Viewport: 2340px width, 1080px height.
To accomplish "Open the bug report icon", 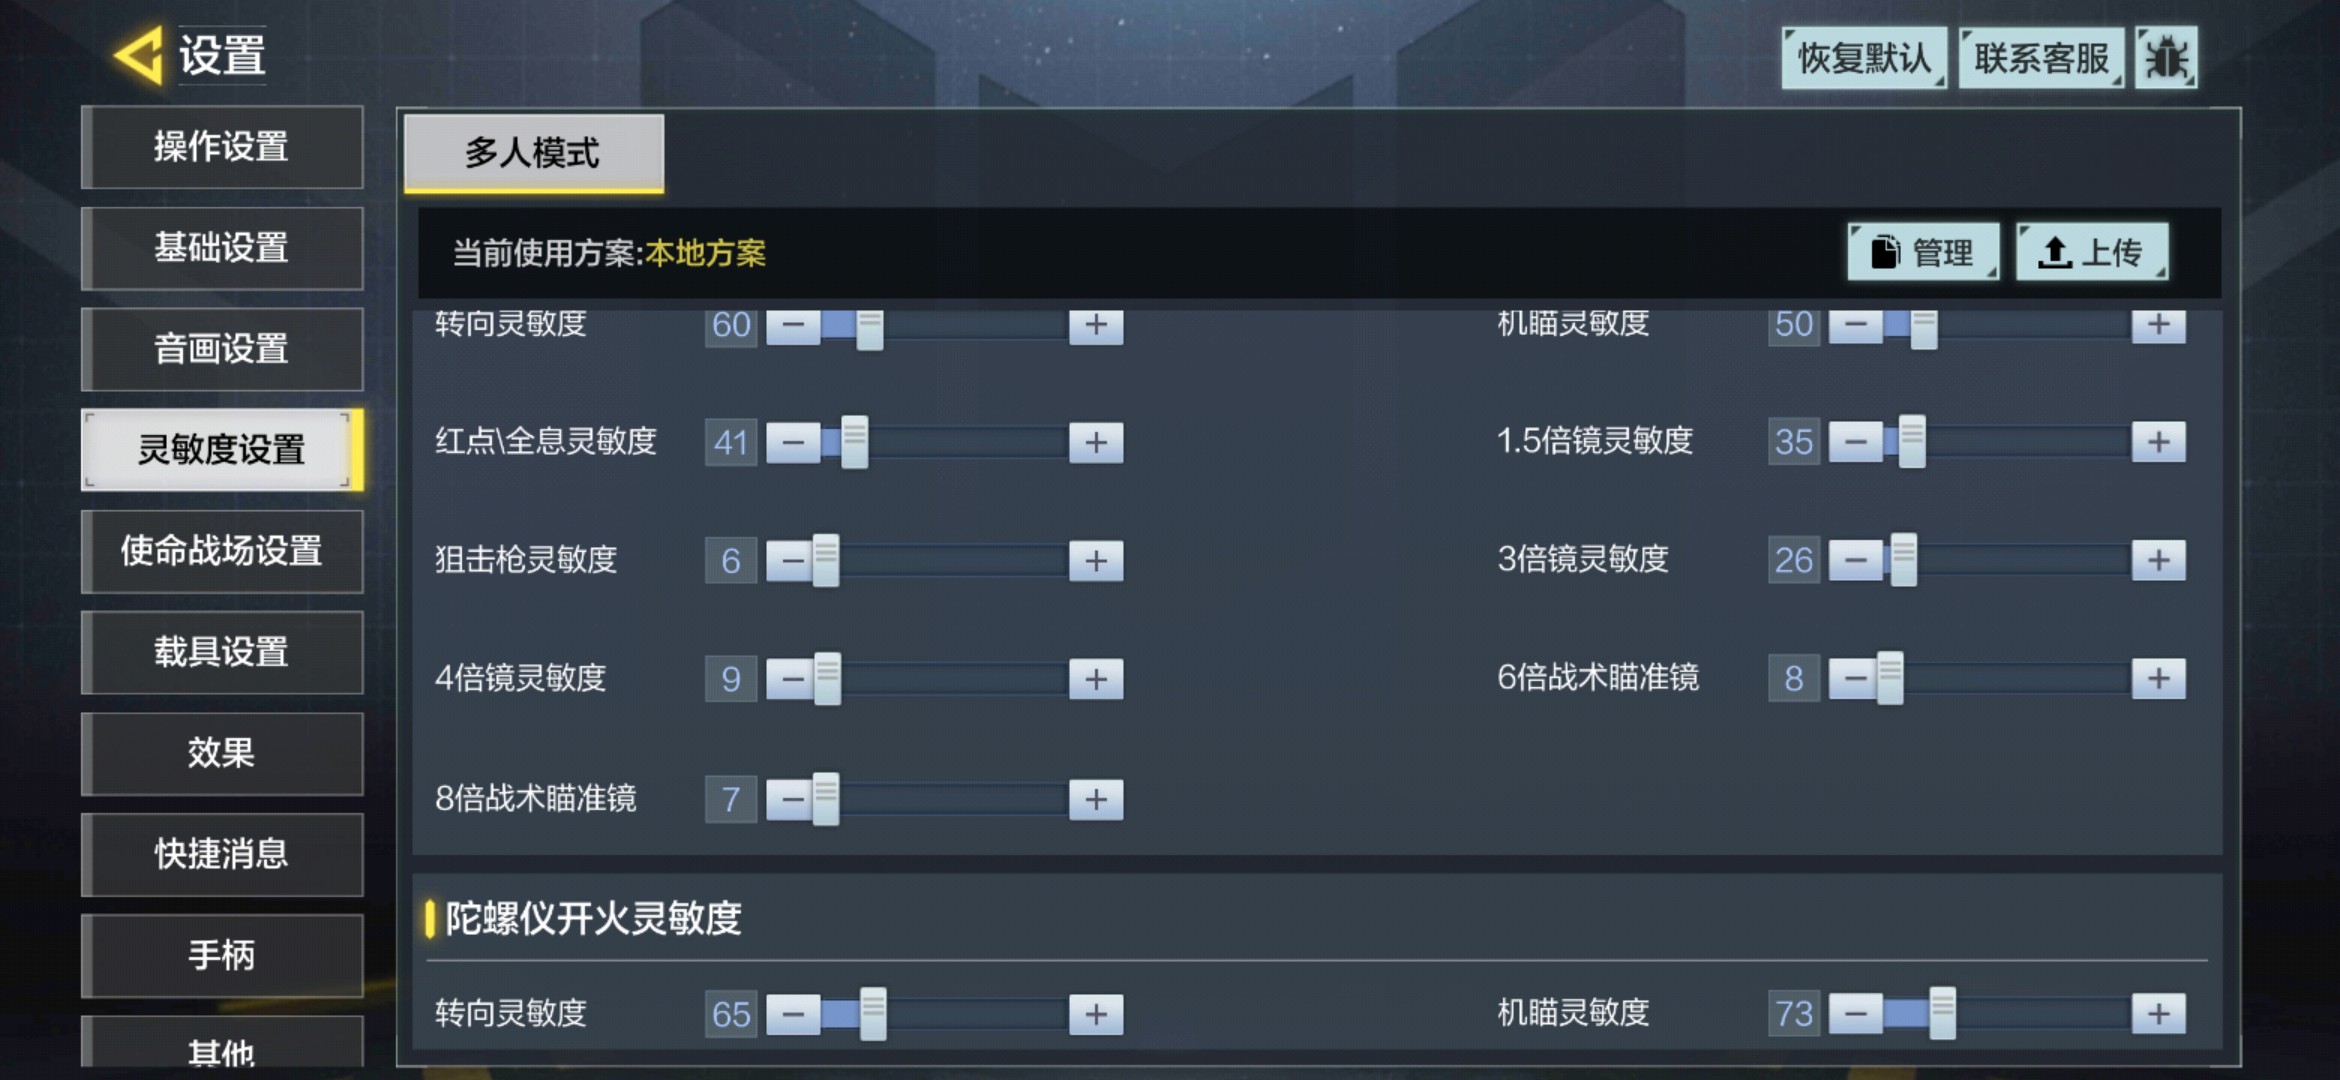I will click(2166, 58).
